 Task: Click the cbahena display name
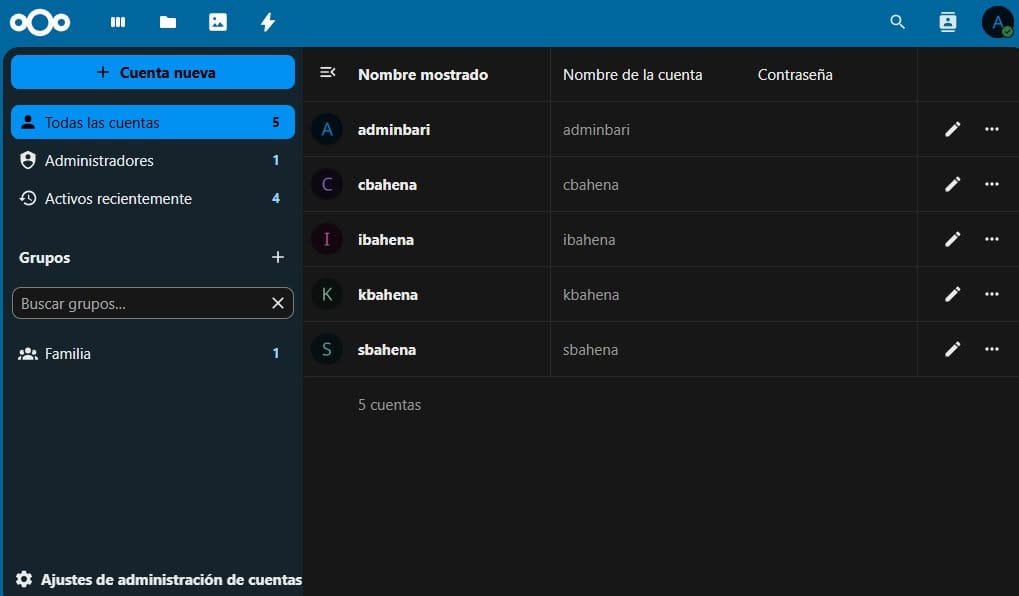click(387, 185)
